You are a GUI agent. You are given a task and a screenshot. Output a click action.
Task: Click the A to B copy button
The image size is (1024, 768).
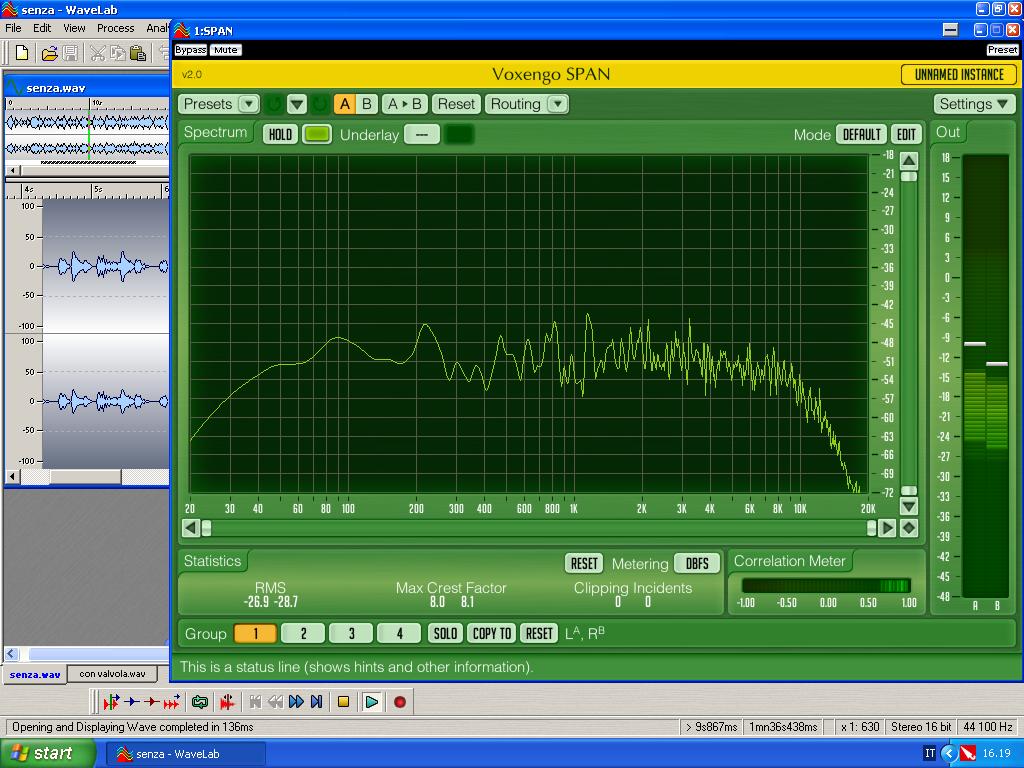404,104
